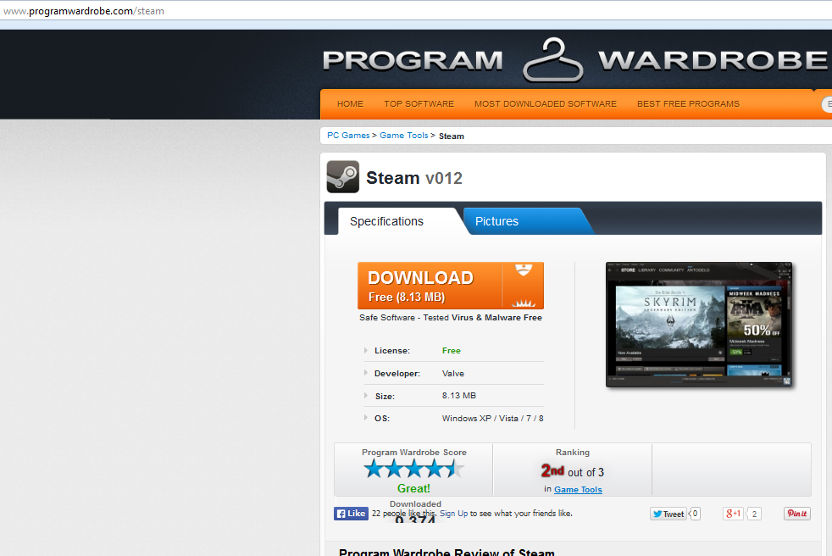Click 'Safe Software - Tested Virus & Malware Free' text

coord(450,317)
